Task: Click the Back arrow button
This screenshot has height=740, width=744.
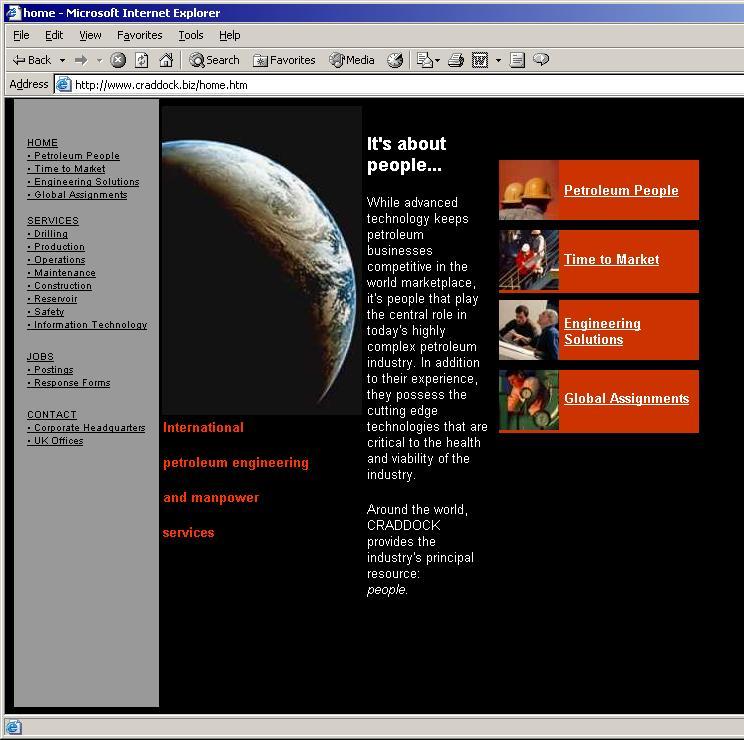Action: [x=32, y=60]
